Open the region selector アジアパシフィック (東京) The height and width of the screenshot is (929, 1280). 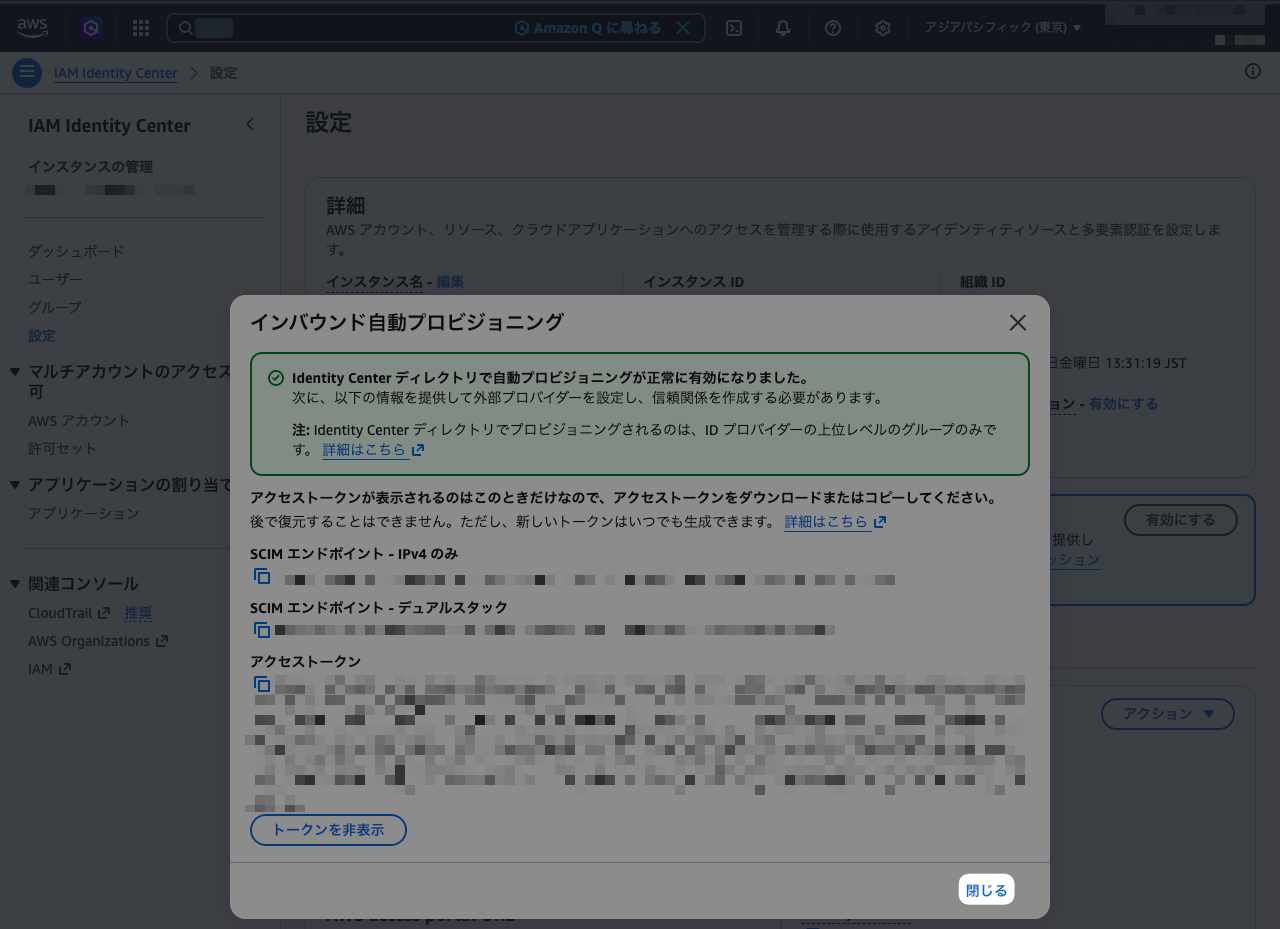(x=1003, y=28)
